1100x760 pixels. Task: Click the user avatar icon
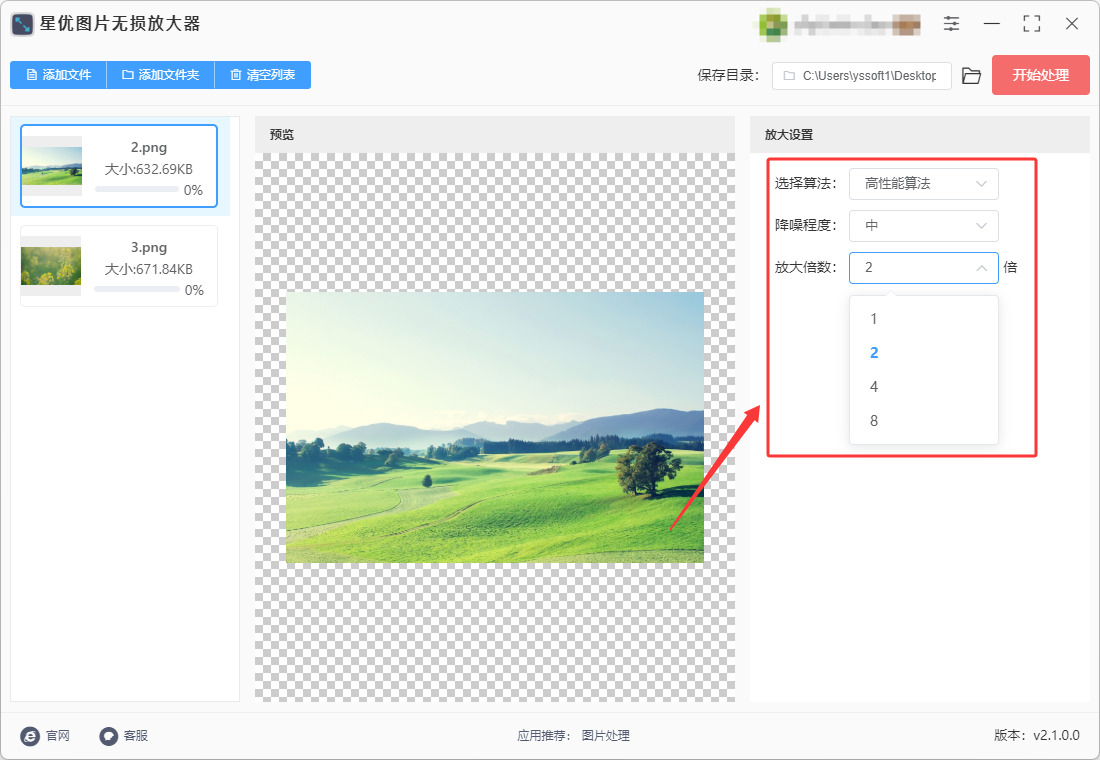[772, 24]
